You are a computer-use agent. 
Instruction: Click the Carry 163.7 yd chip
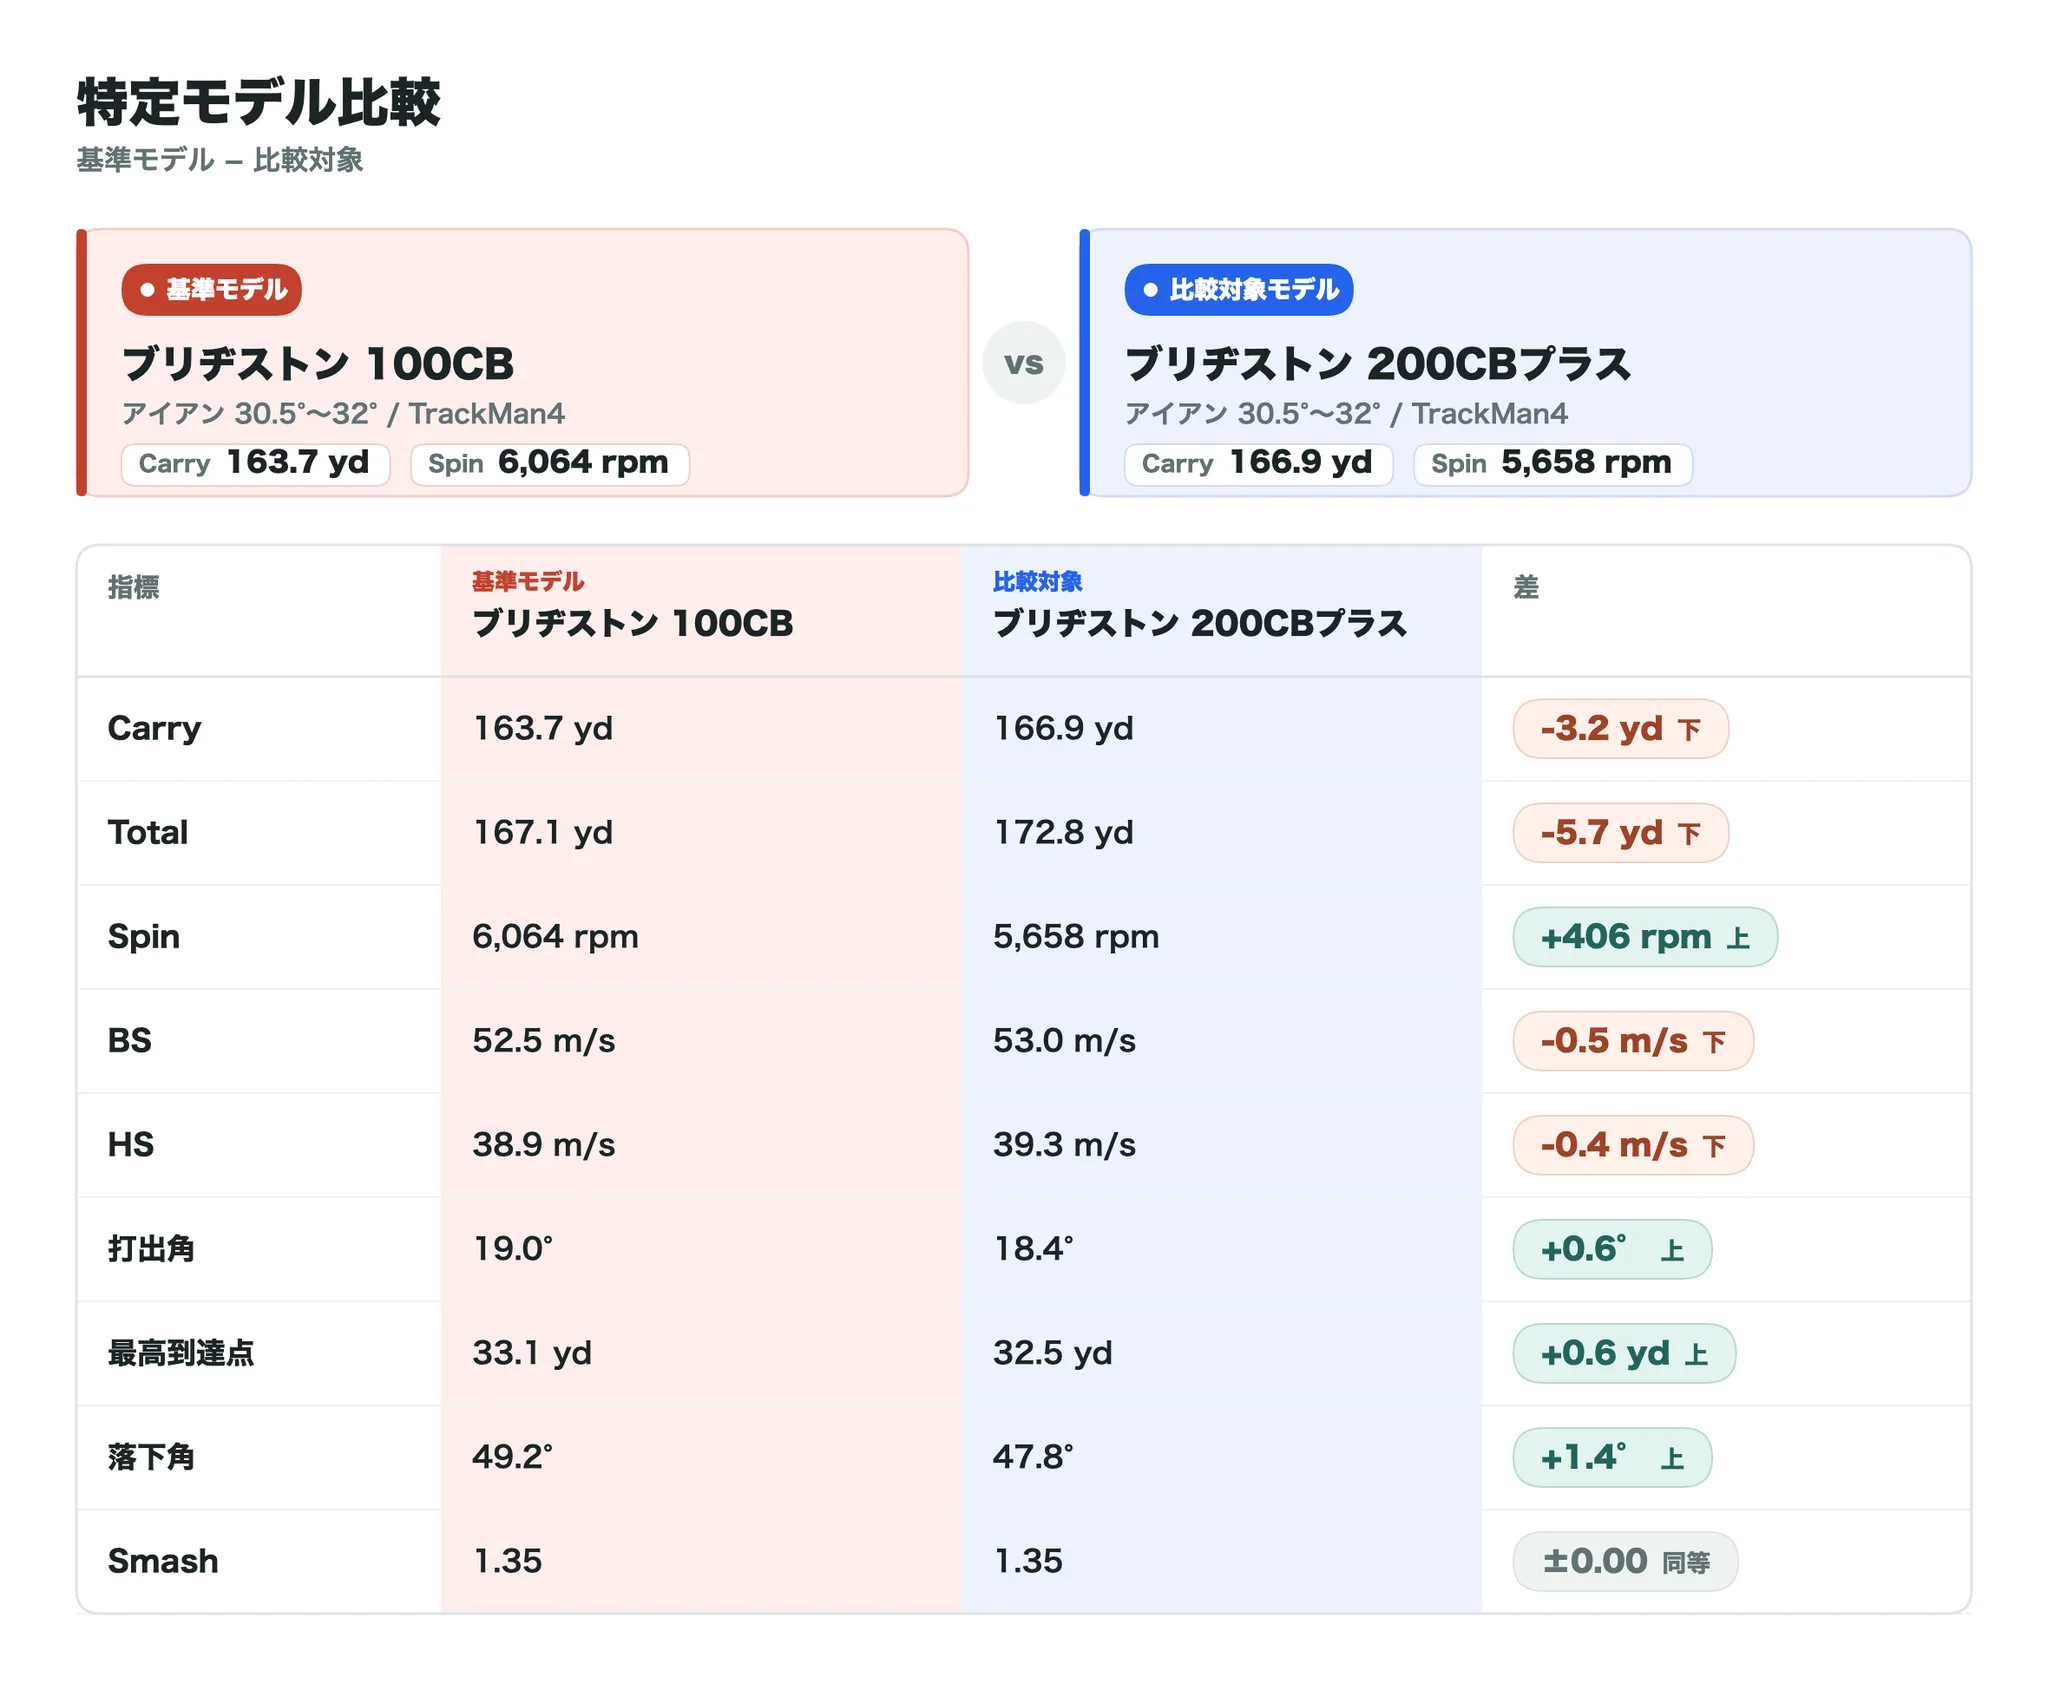255,464
